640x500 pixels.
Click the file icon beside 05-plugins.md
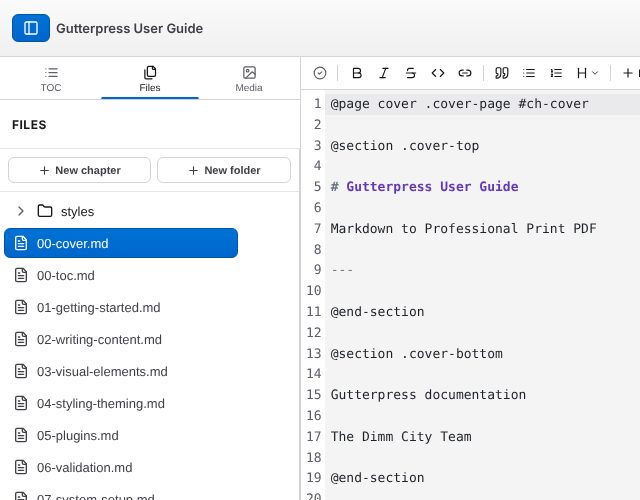[x=21, y=435]
